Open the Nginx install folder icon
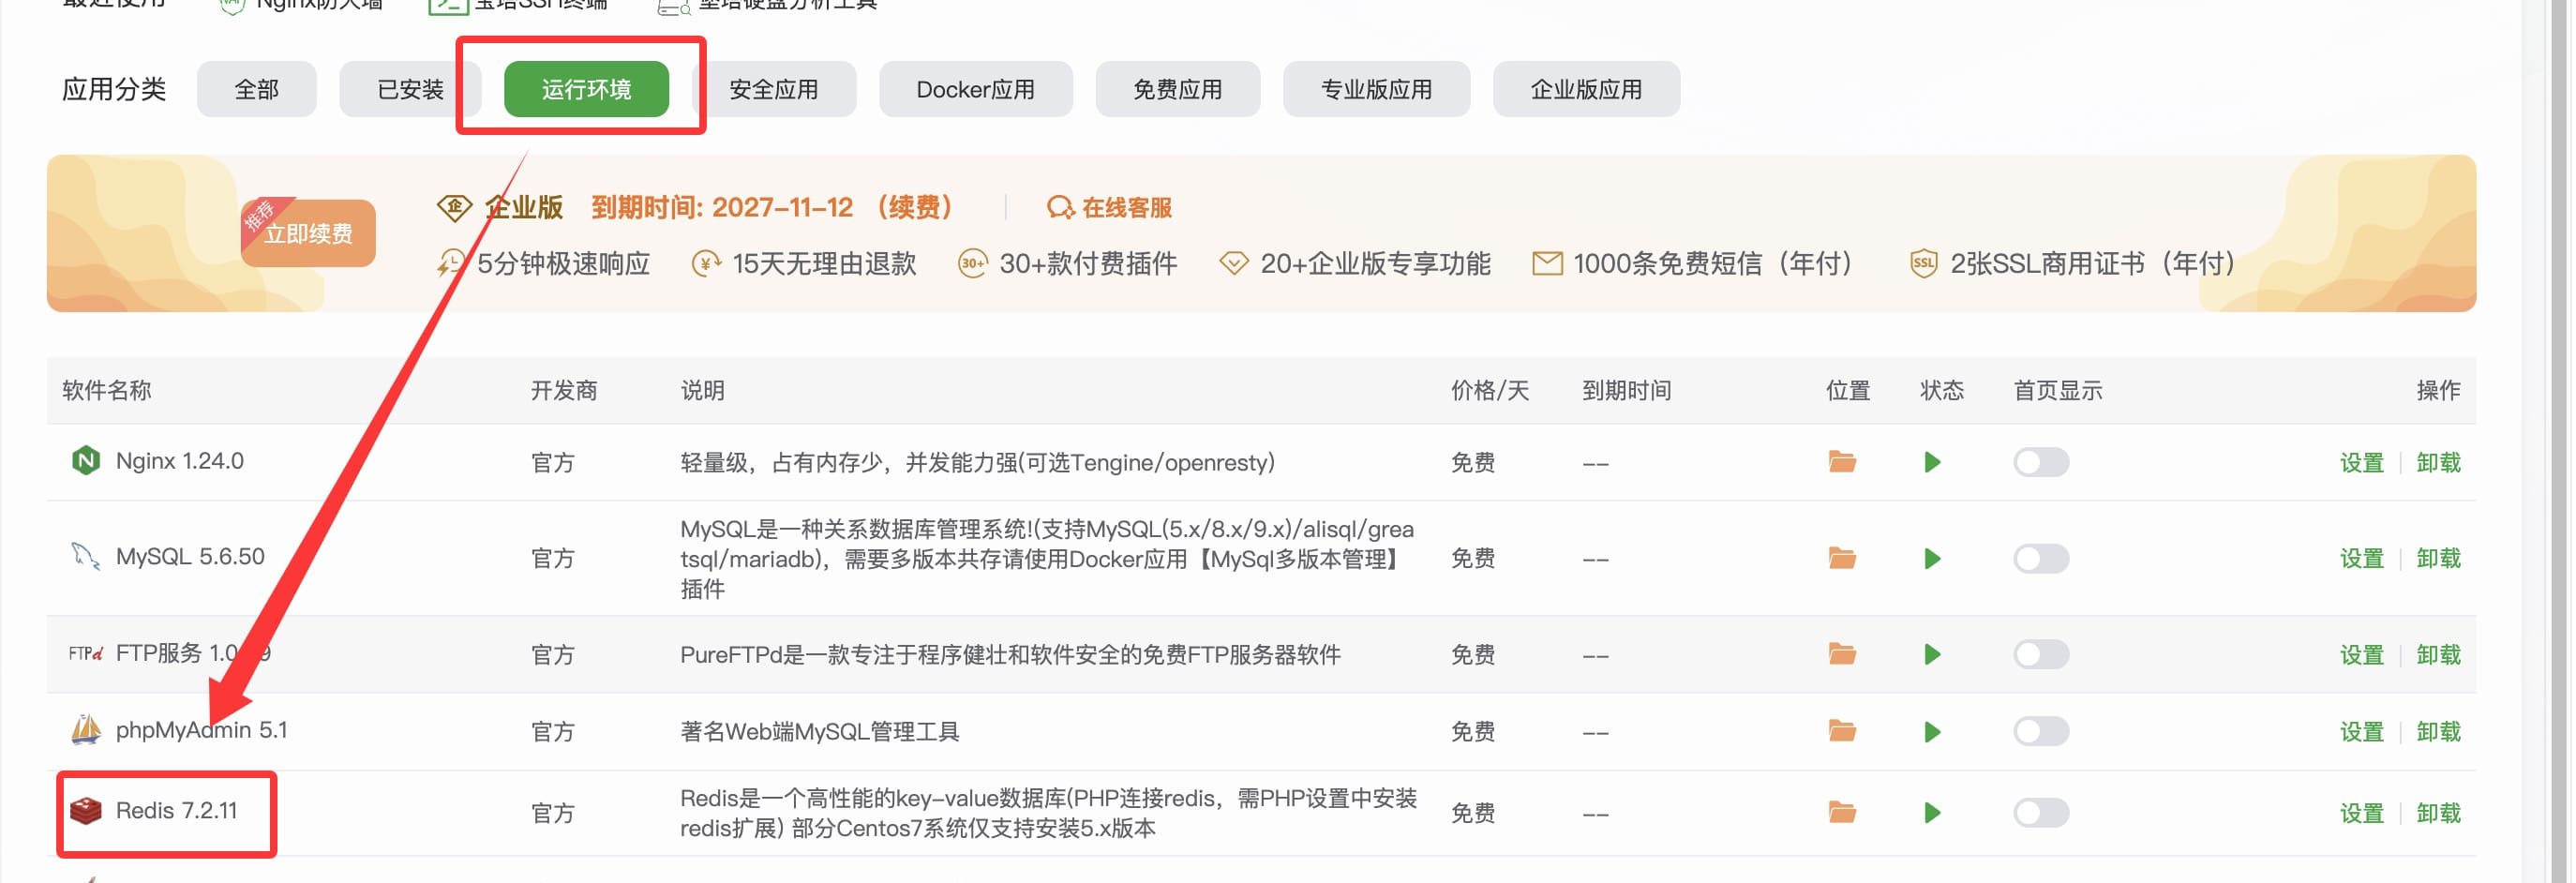The width and height of the screenshot is (2576, 883). (x=1841, y=462)
